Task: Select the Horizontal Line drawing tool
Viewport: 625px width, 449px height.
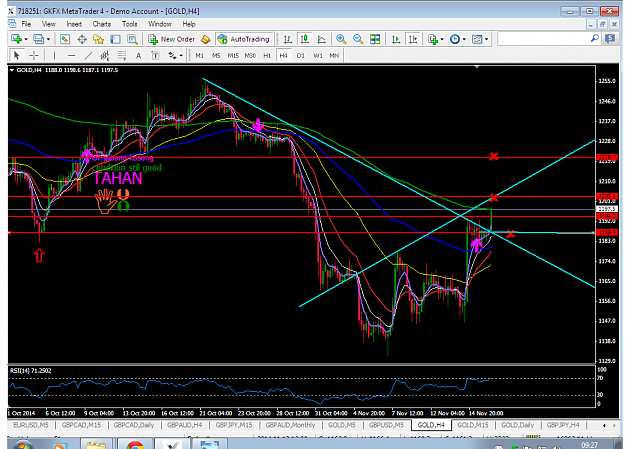Action: coord(71,55)
